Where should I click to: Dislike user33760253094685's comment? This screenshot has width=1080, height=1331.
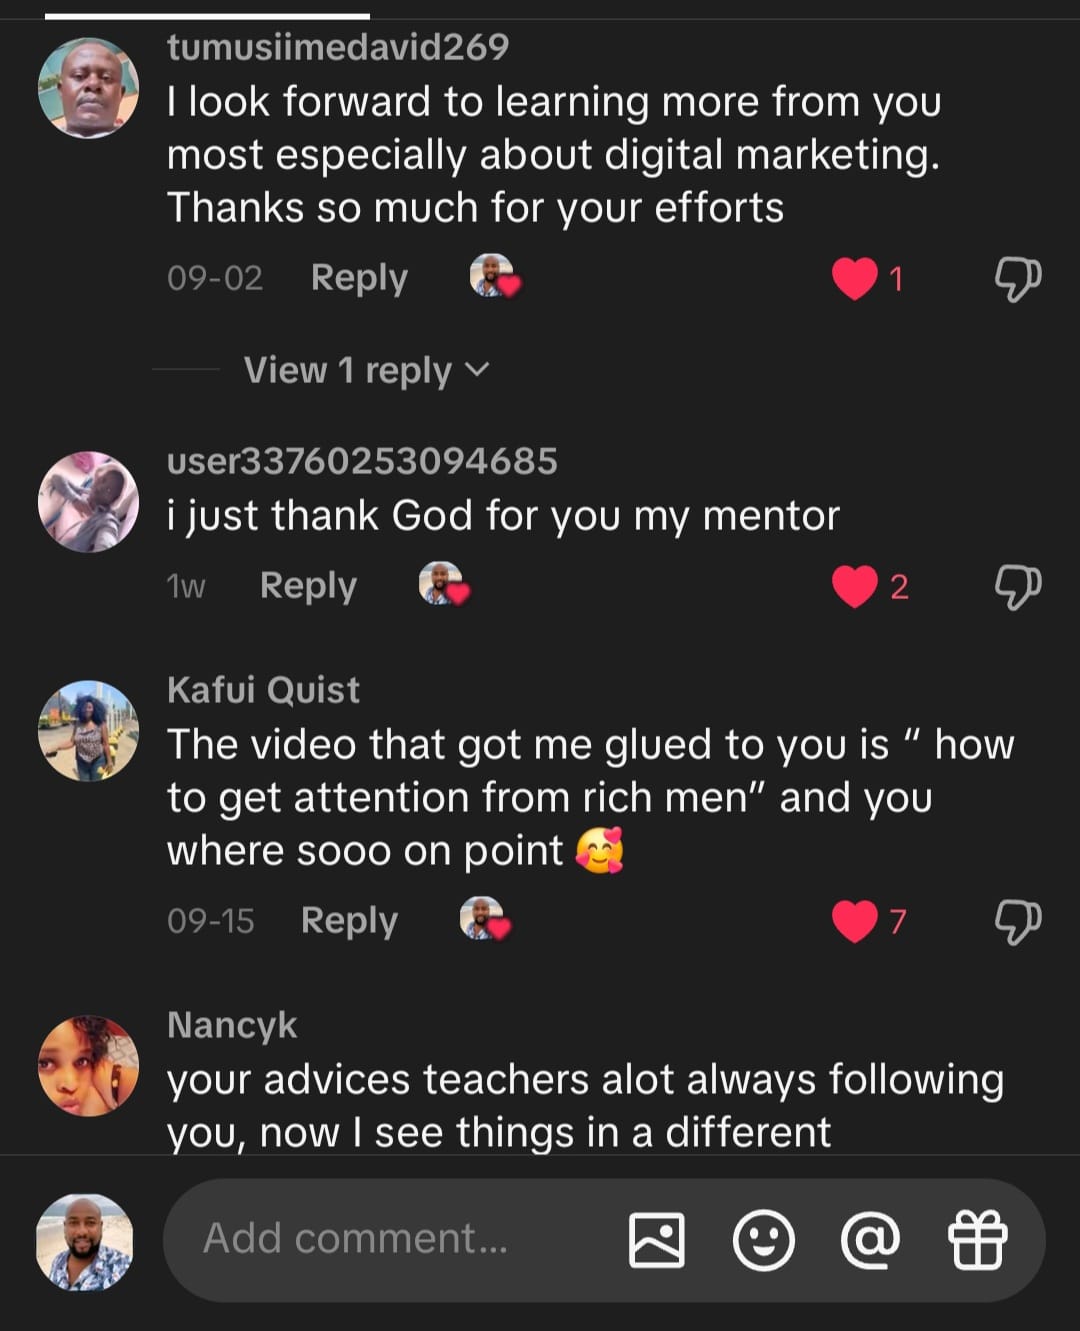click(1017, 586)
